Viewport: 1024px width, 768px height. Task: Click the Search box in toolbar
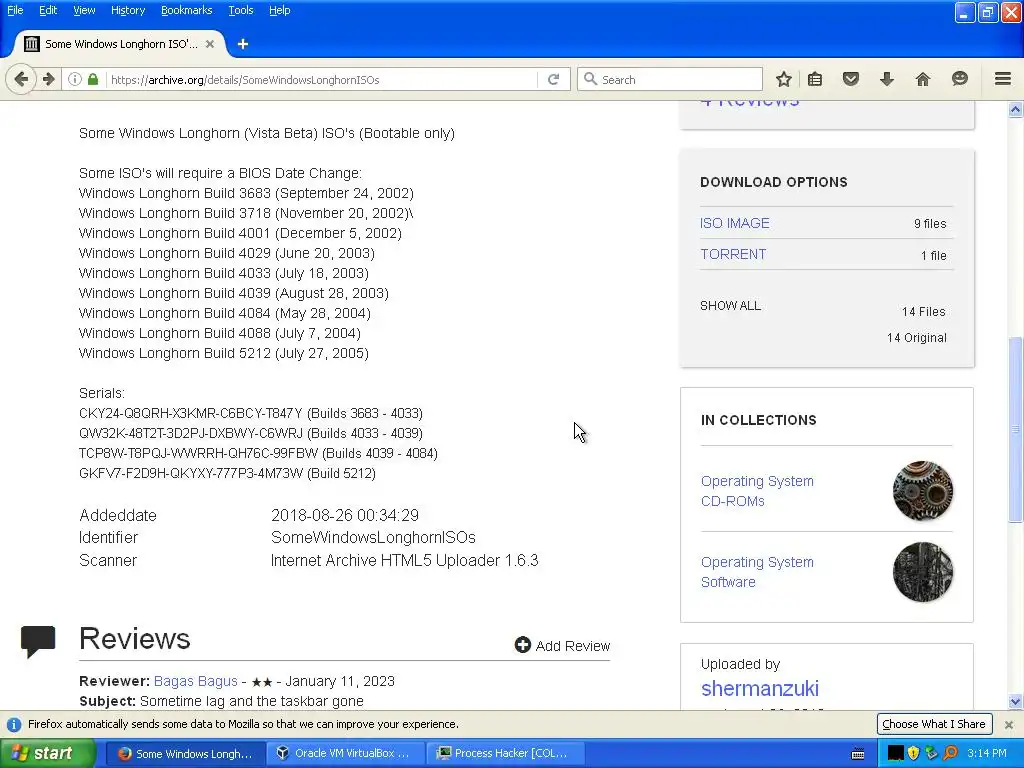pyautogui.click(x=670, y=80)
